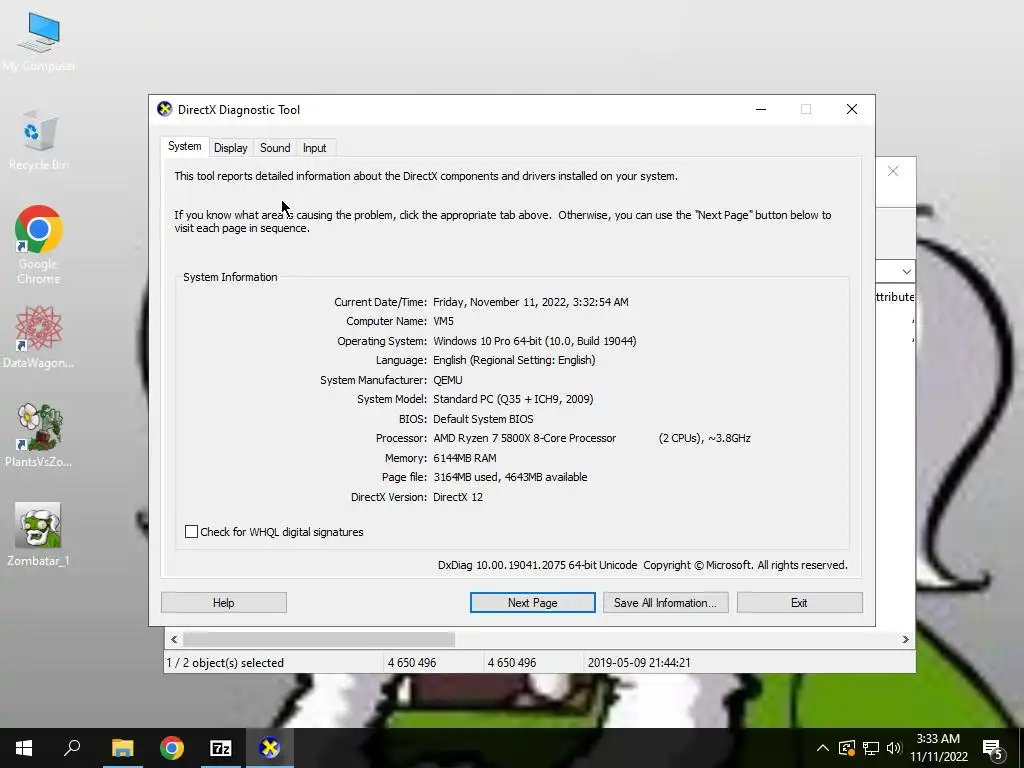
Task: Click the Exit button
Action: [x=799, y=603]
